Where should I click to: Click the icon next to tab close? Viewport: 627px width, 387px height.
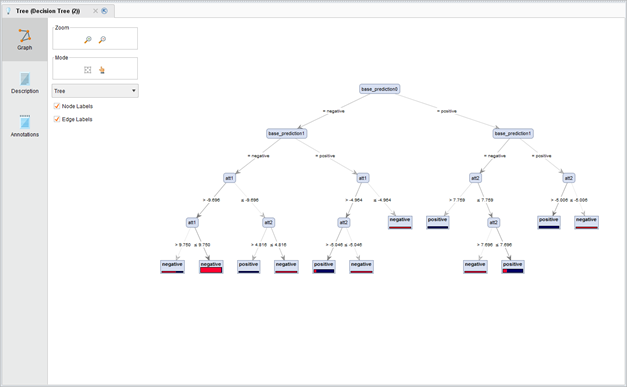pos(104,11)
